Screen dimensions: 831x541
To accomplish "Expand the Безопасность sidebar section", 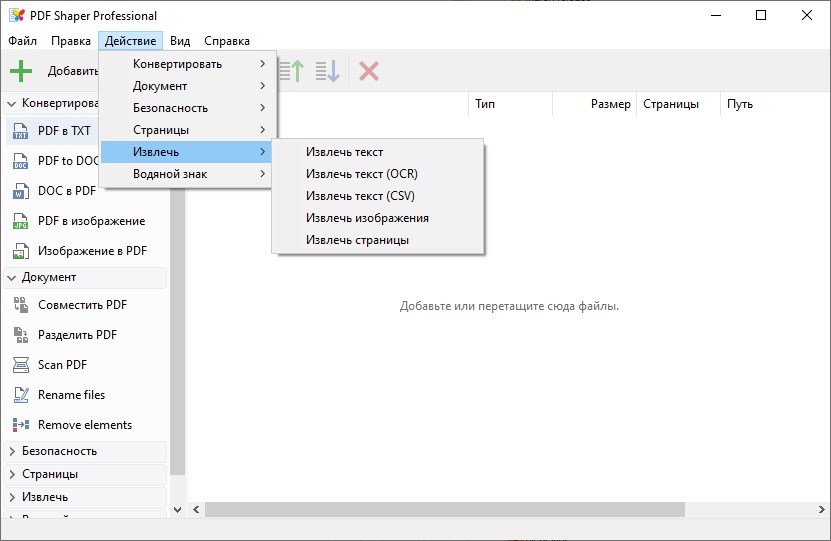I will click(12, 451).
